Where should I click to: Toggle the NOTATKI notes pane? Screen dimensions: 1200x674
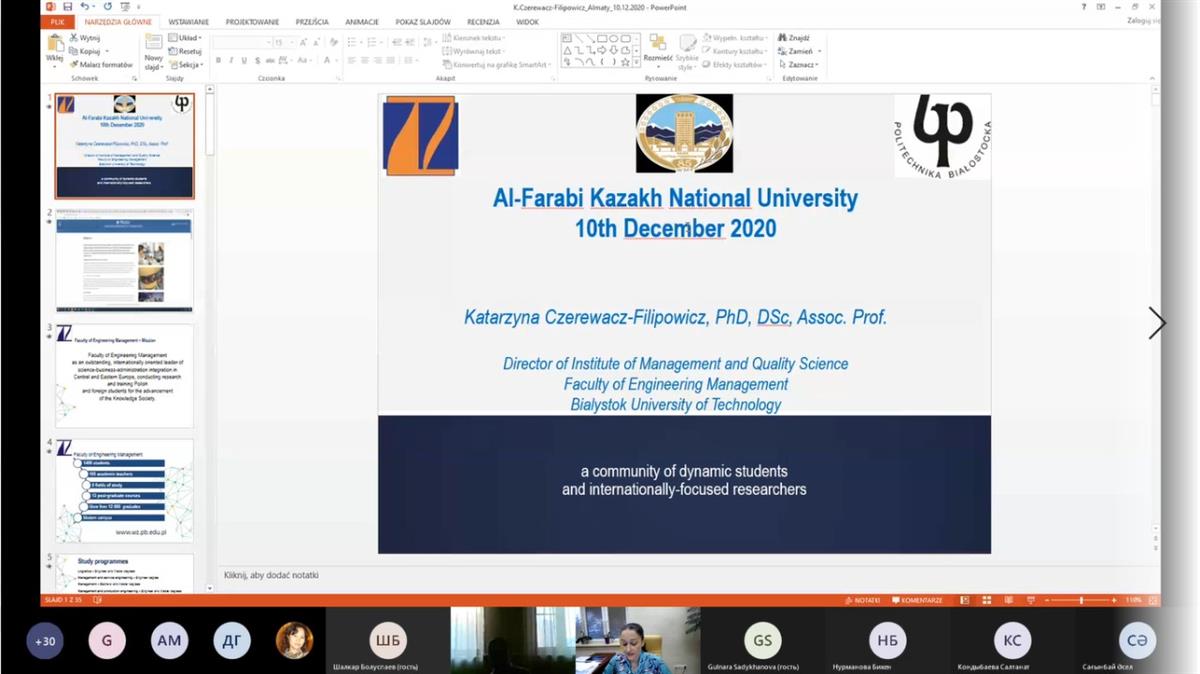coord(862,600)
